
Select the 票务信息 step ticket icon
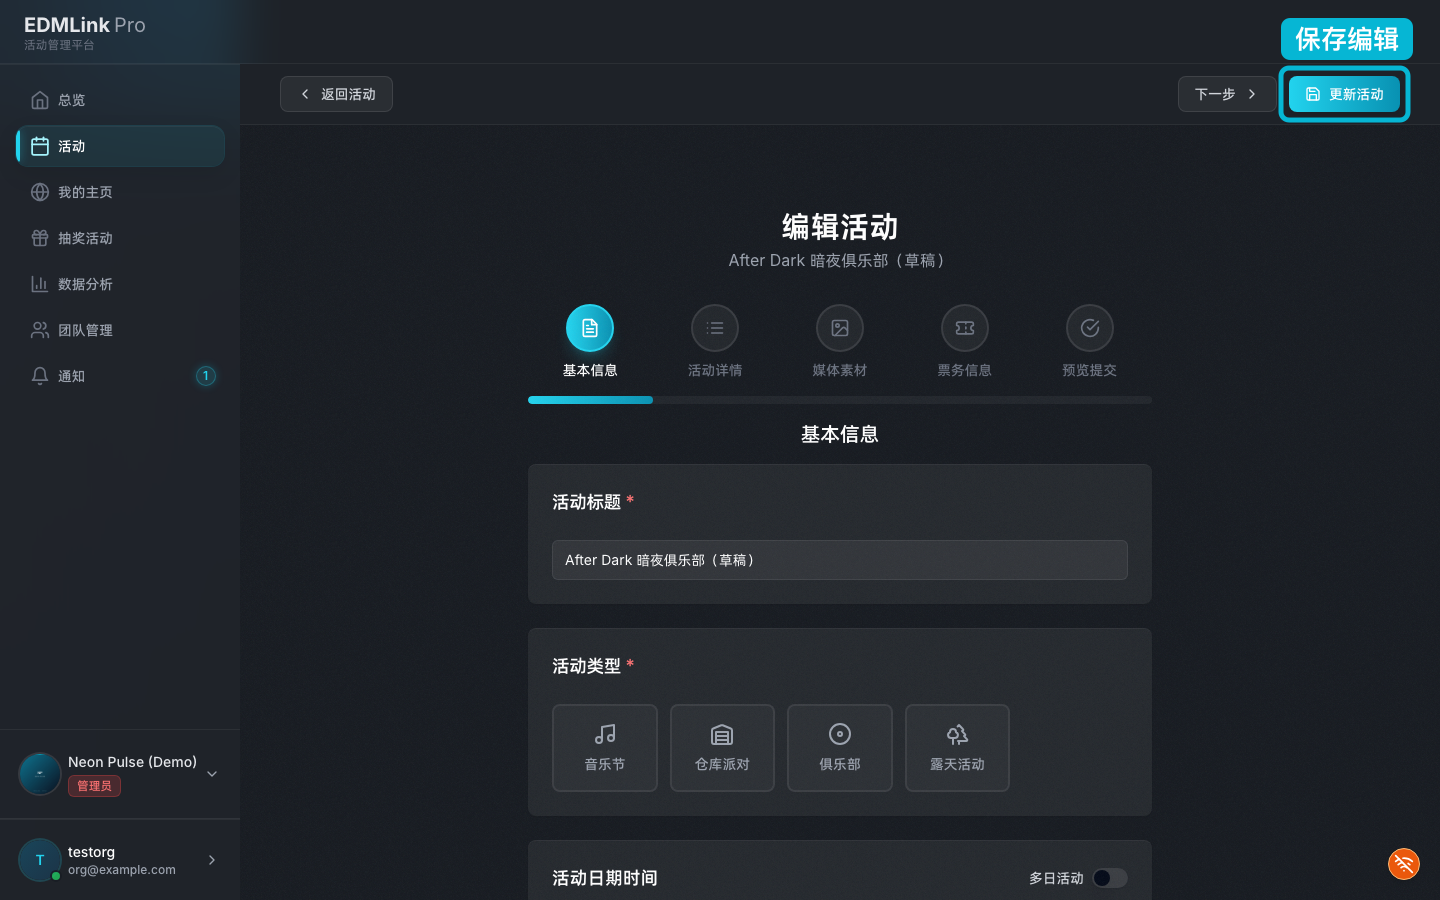(x=965, y=328)
